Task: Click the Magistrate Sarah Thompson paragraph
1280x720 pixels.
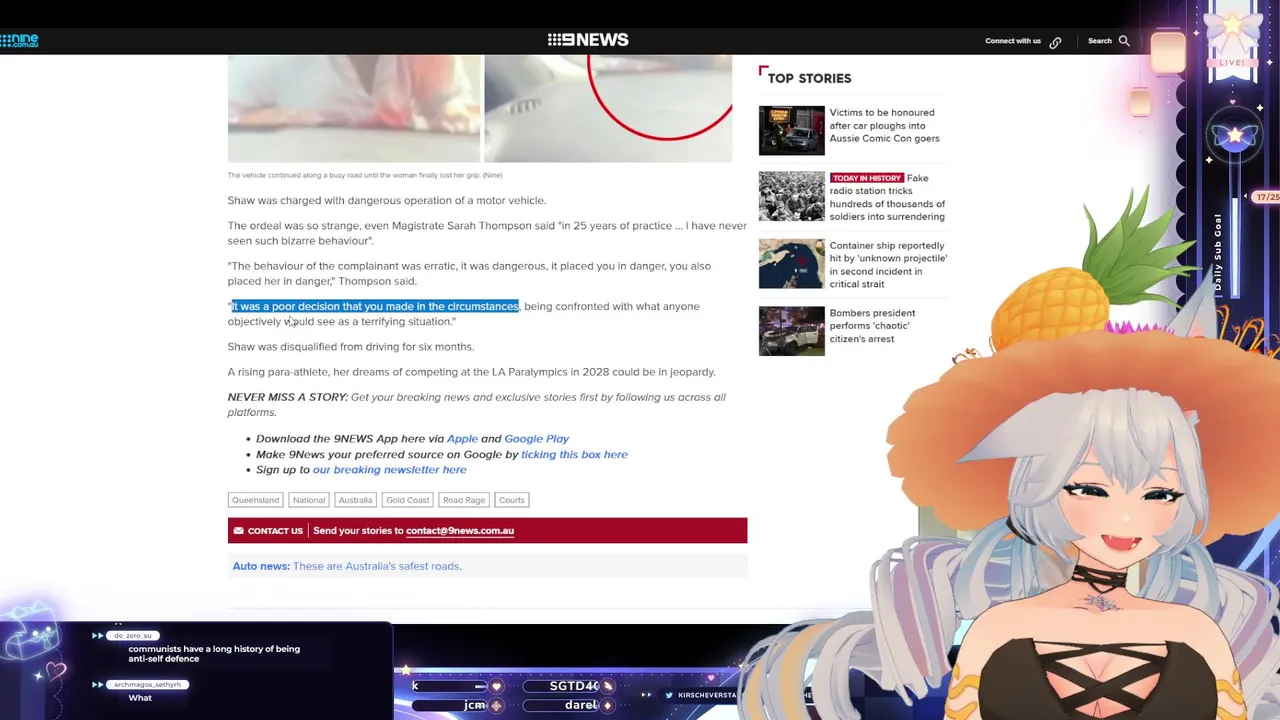Action: (487, 233)
